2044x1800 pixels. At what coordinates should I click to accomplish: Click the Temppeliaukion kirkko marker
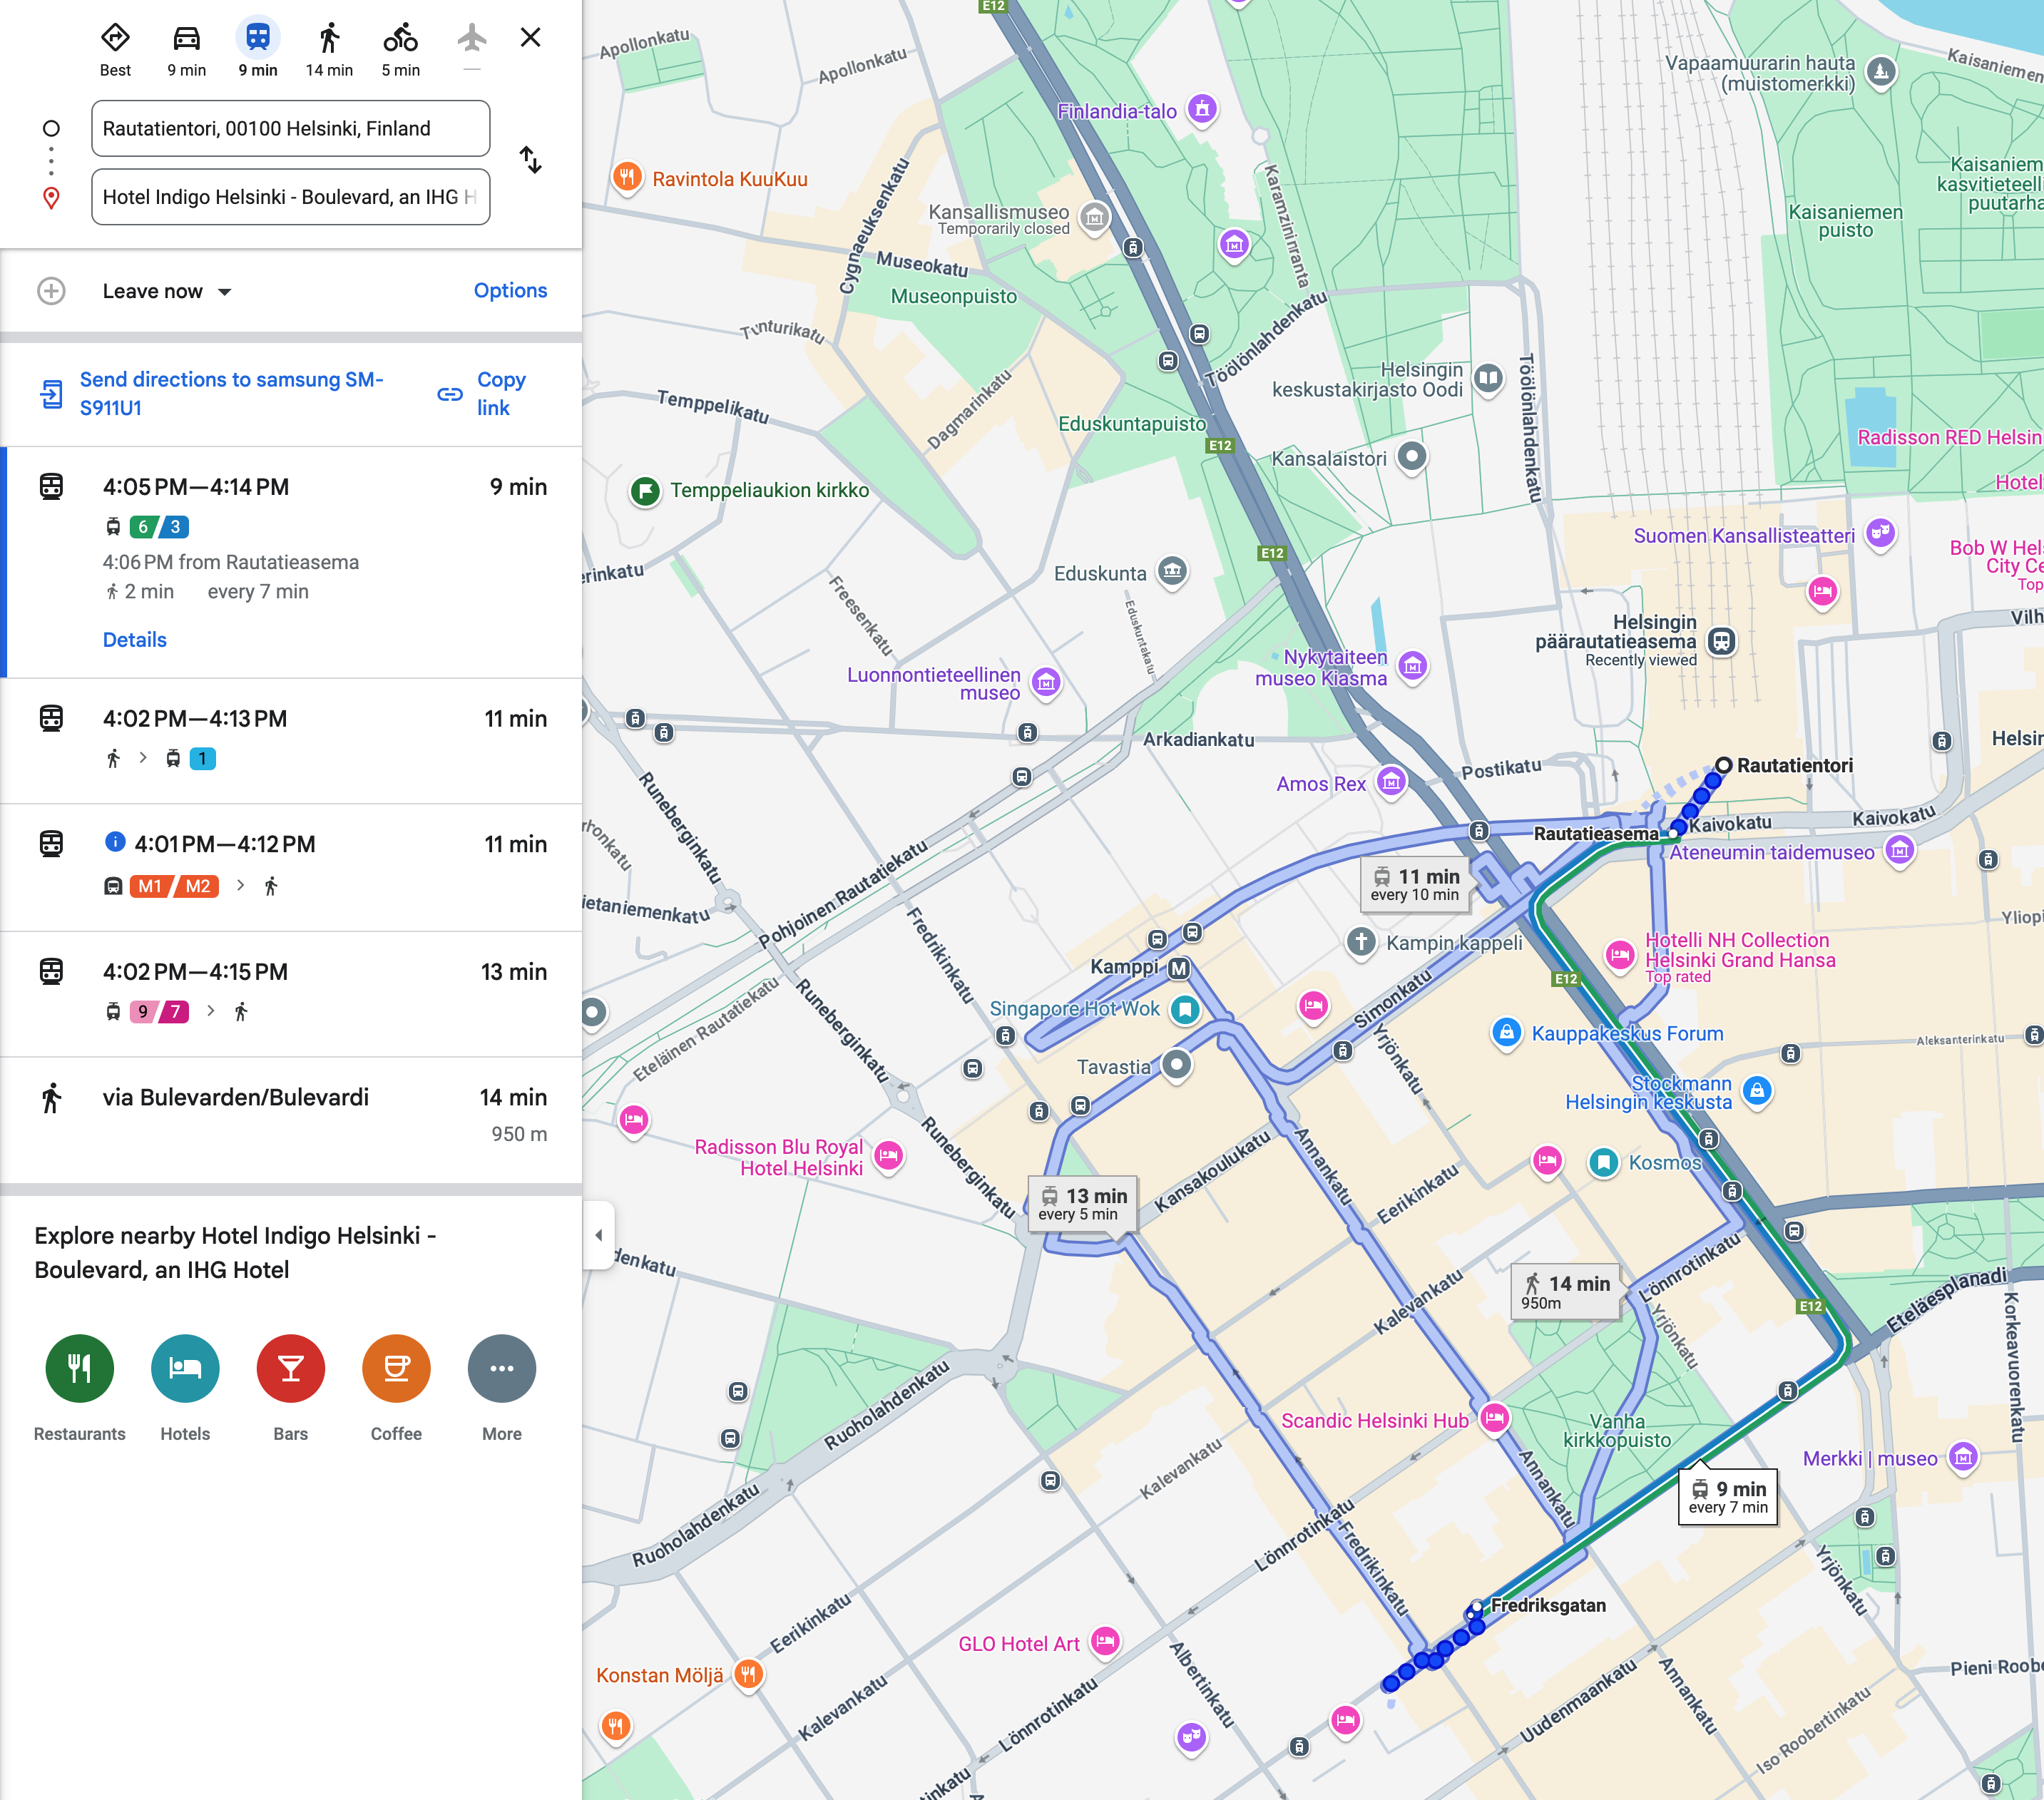tap(645, 491)
